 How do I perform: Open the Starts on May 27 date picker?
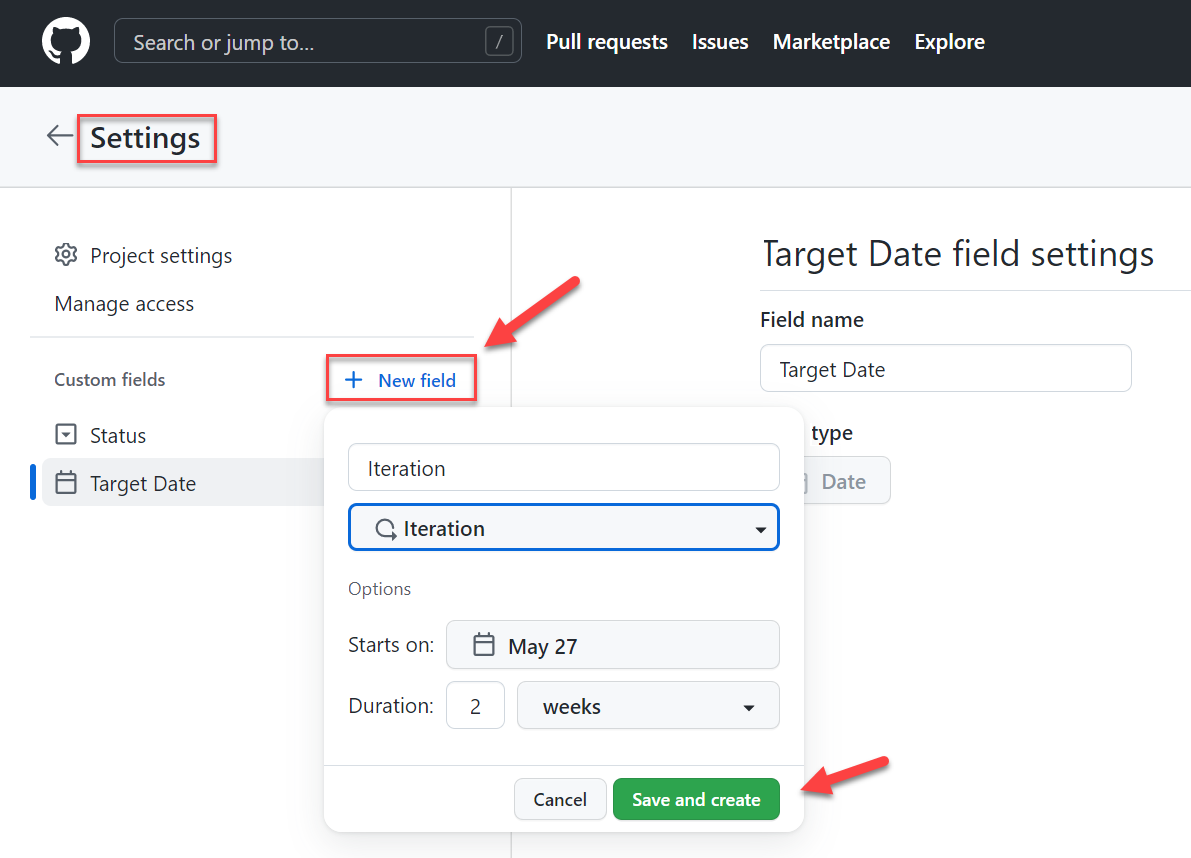pos(612,645)
